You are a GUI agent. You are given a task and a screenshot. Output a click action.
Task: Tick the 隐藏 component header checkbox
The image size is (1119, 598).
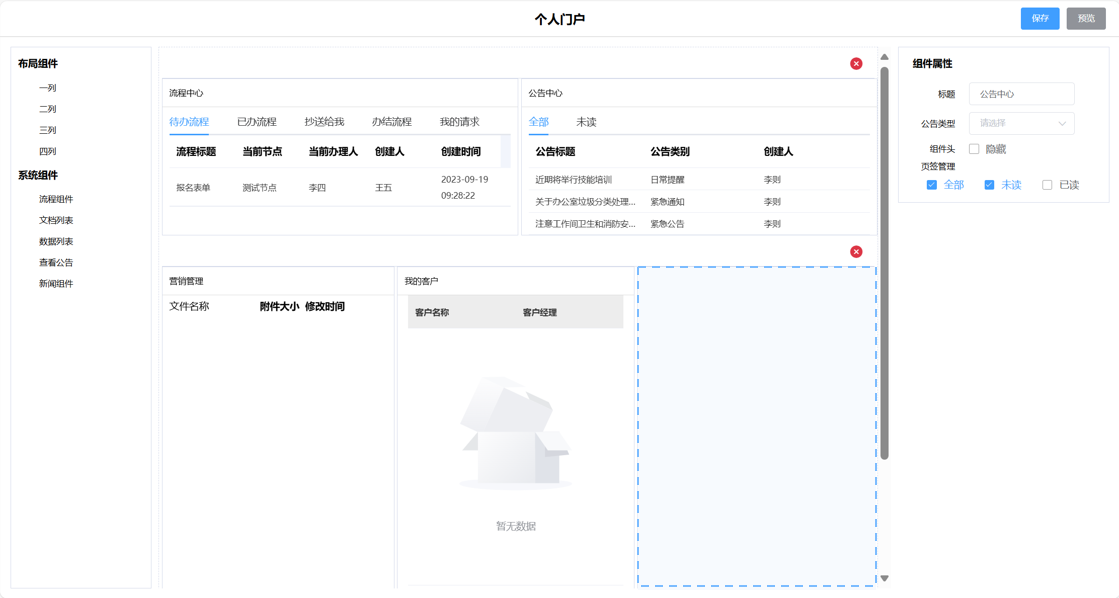(974, 149)
